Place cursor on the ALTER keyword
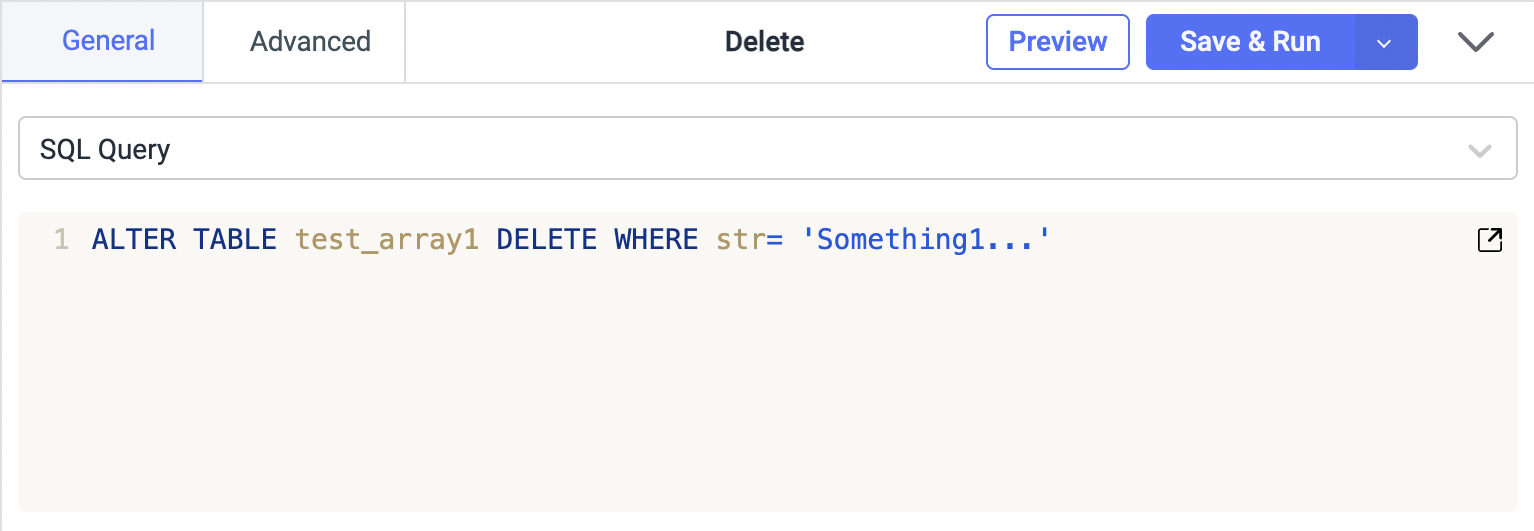Viewport: 1534px width, 531px height. click(134, 240)
